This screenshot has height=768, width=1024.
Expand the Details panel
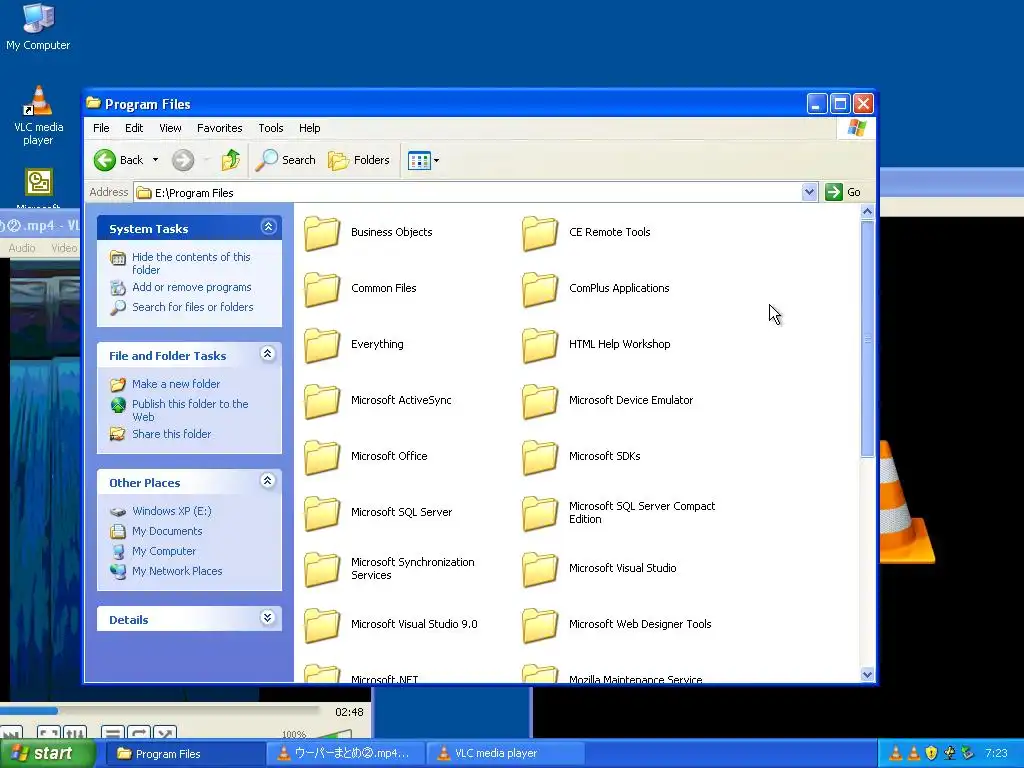[268, 618]
